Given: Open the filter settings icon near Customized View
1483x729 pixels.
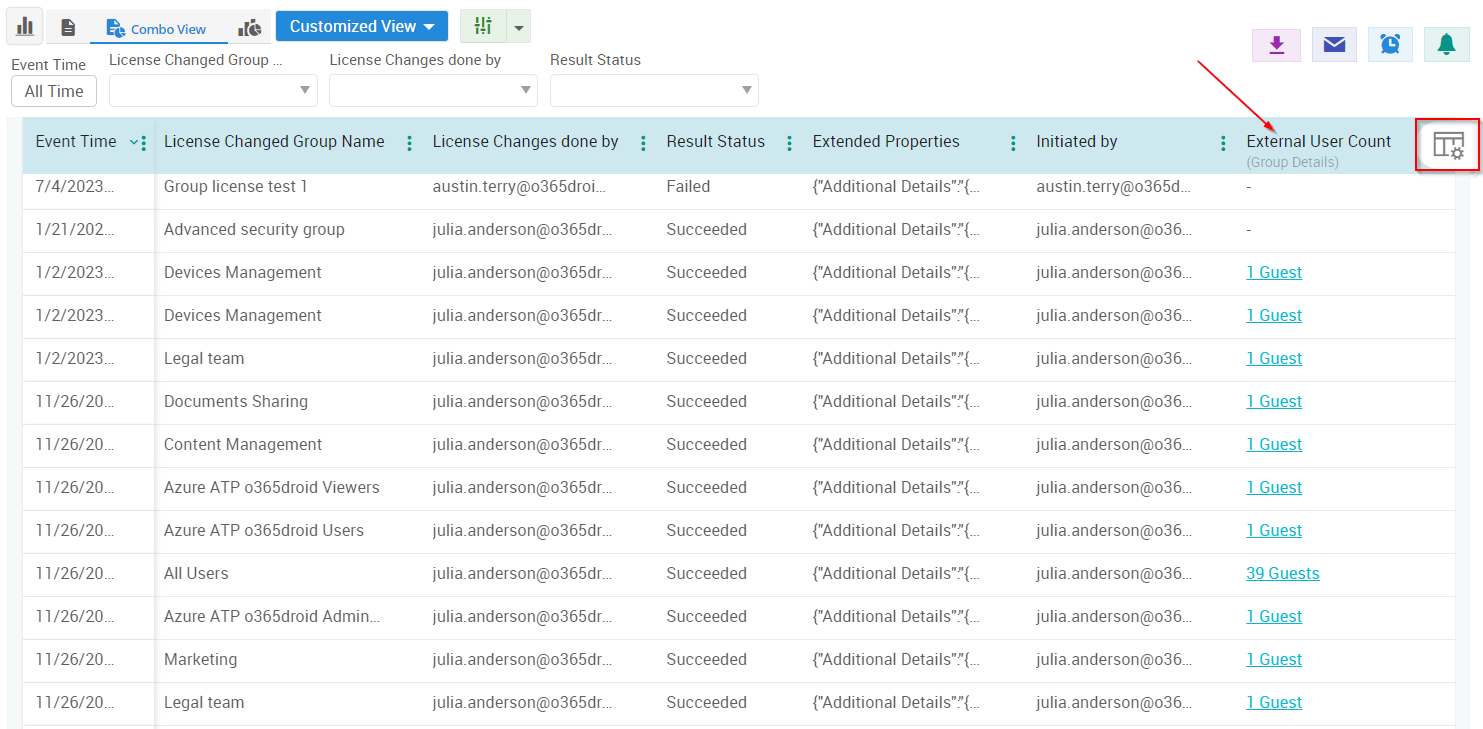Looking at the screenshot, I should [484, 25].
